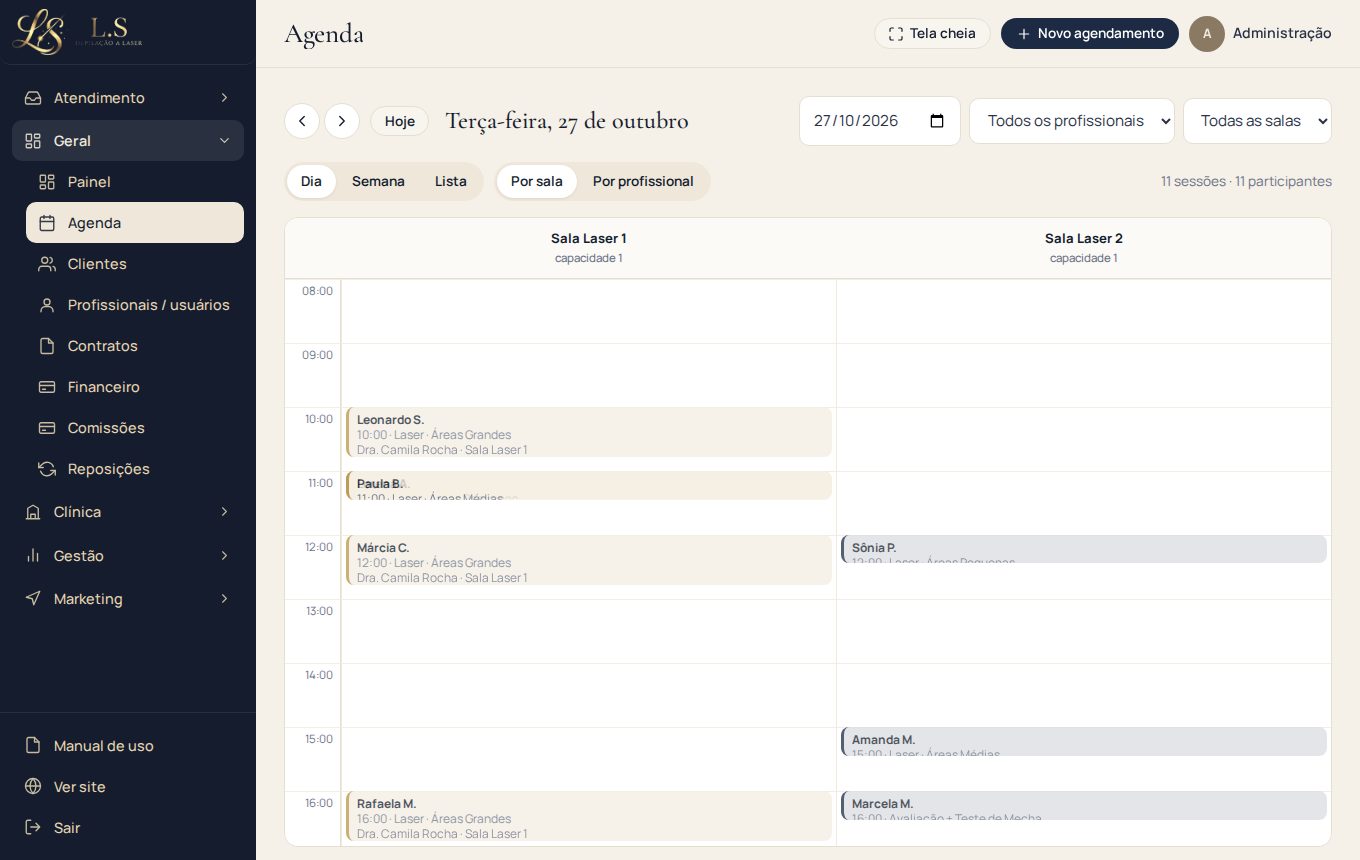
Task: Expand the Atendimento menu section
Action: click(x=128, y=98)
